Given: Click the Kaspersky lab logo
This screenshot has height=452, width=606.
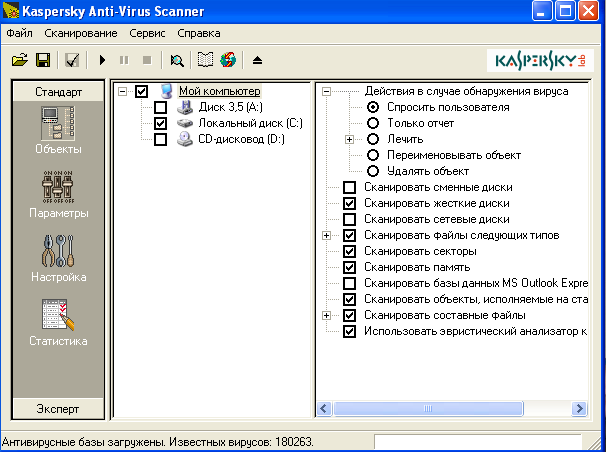Looking at the screenshot, I should [x=540, y=61].
